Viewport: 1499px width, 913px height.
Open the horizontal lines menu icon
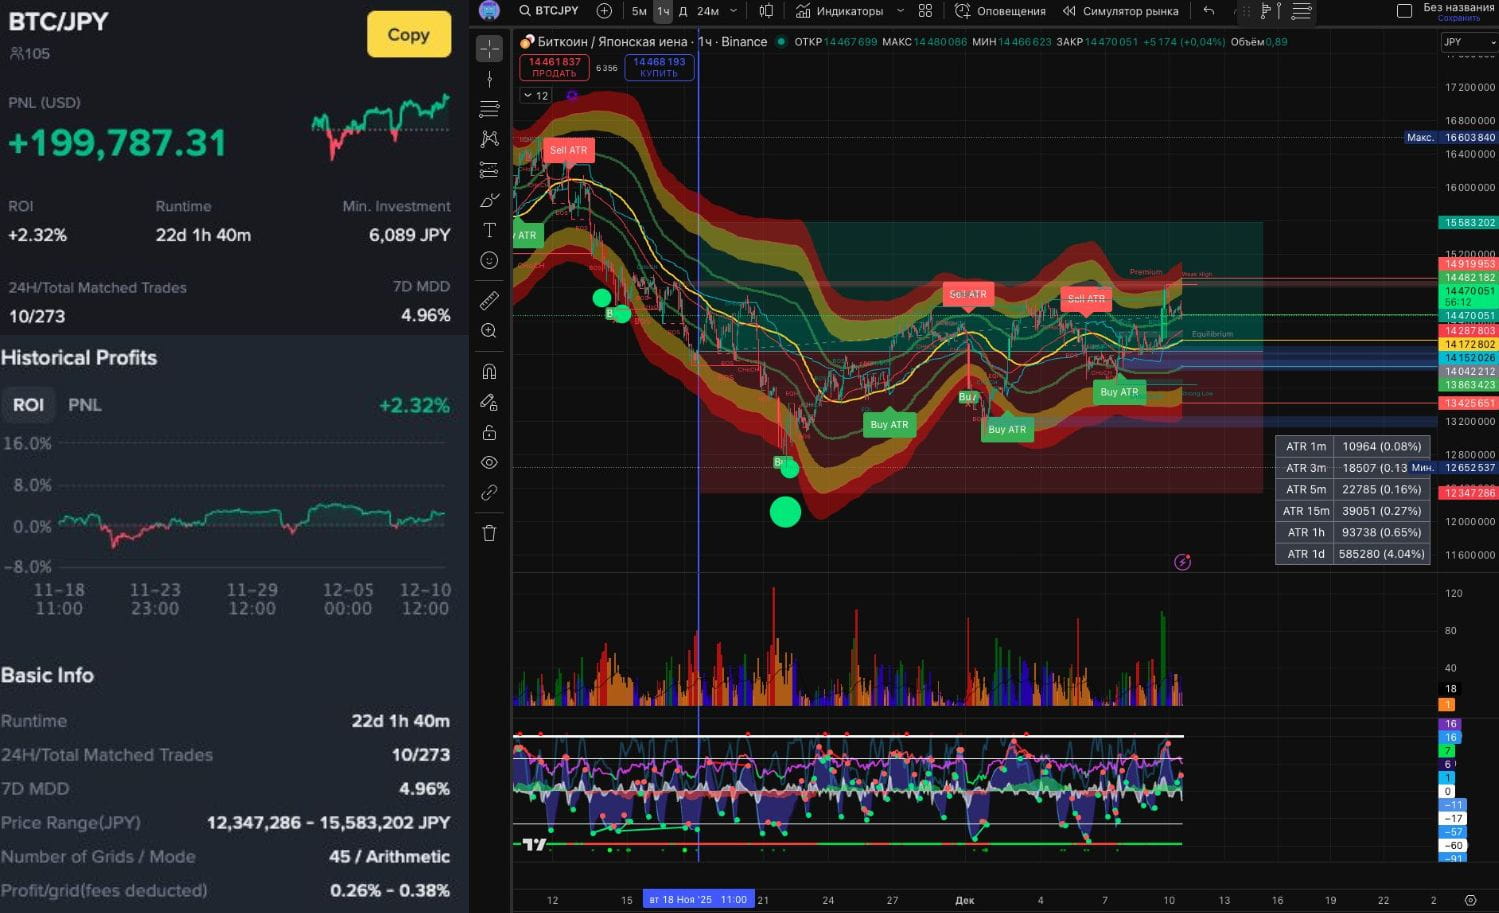tap(1301, 11)
